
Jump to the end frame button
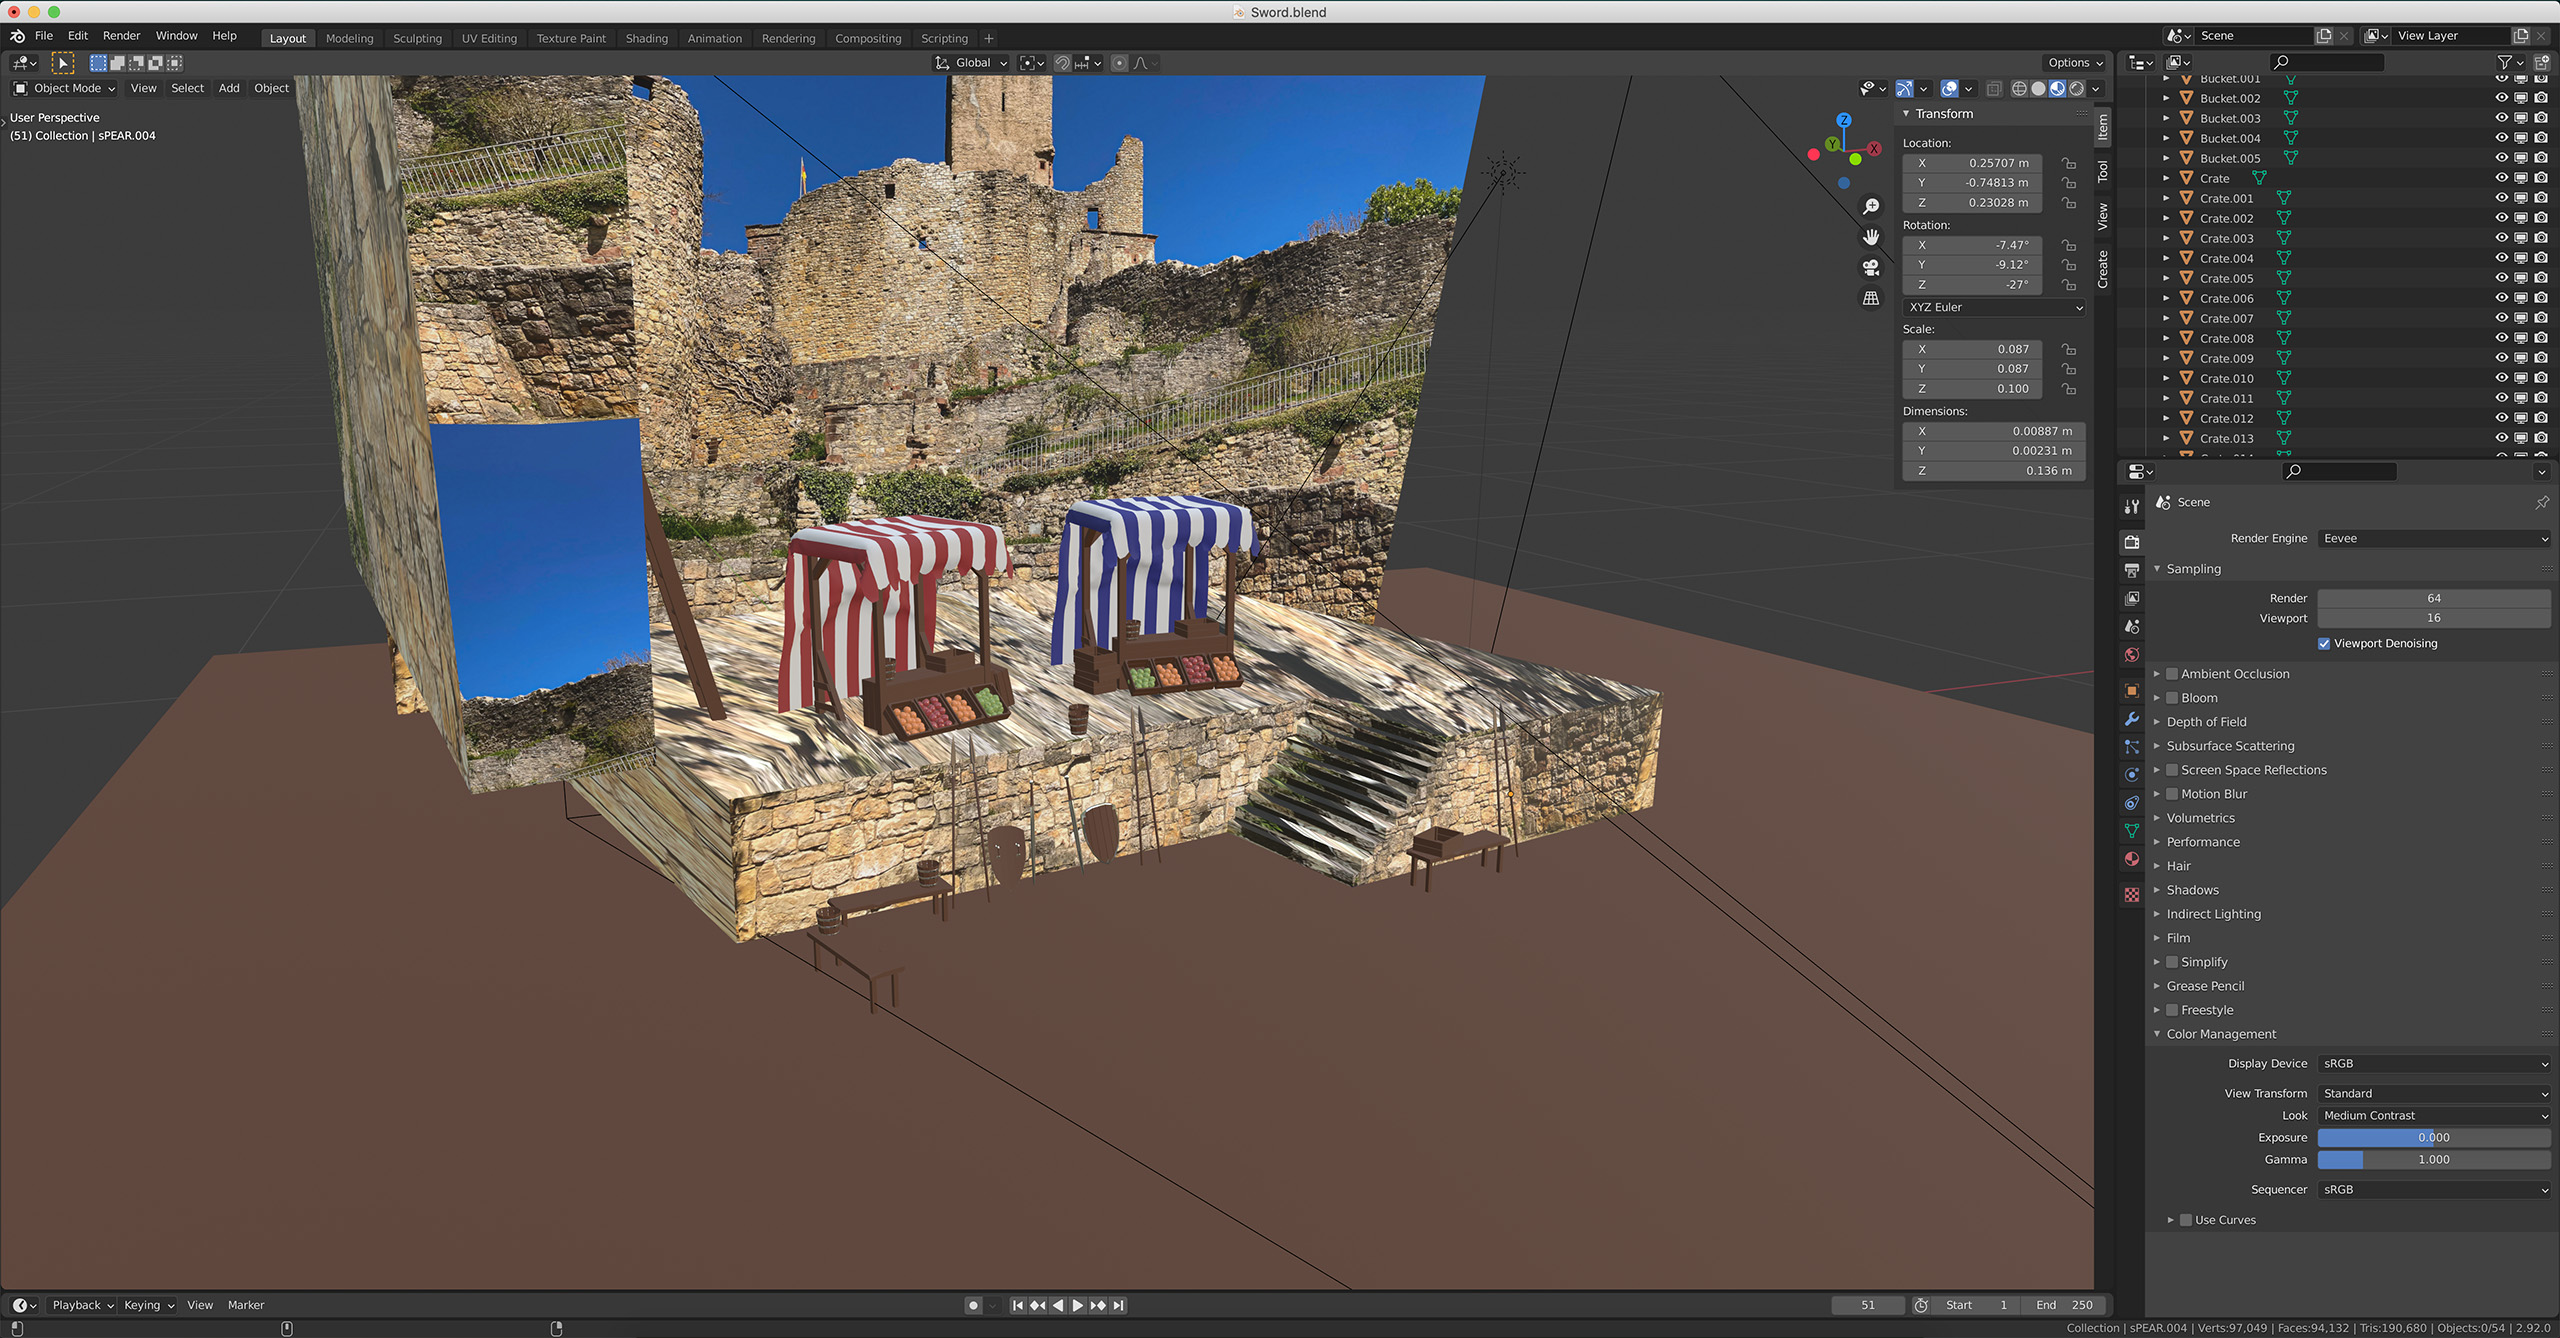(1119, 1305)
